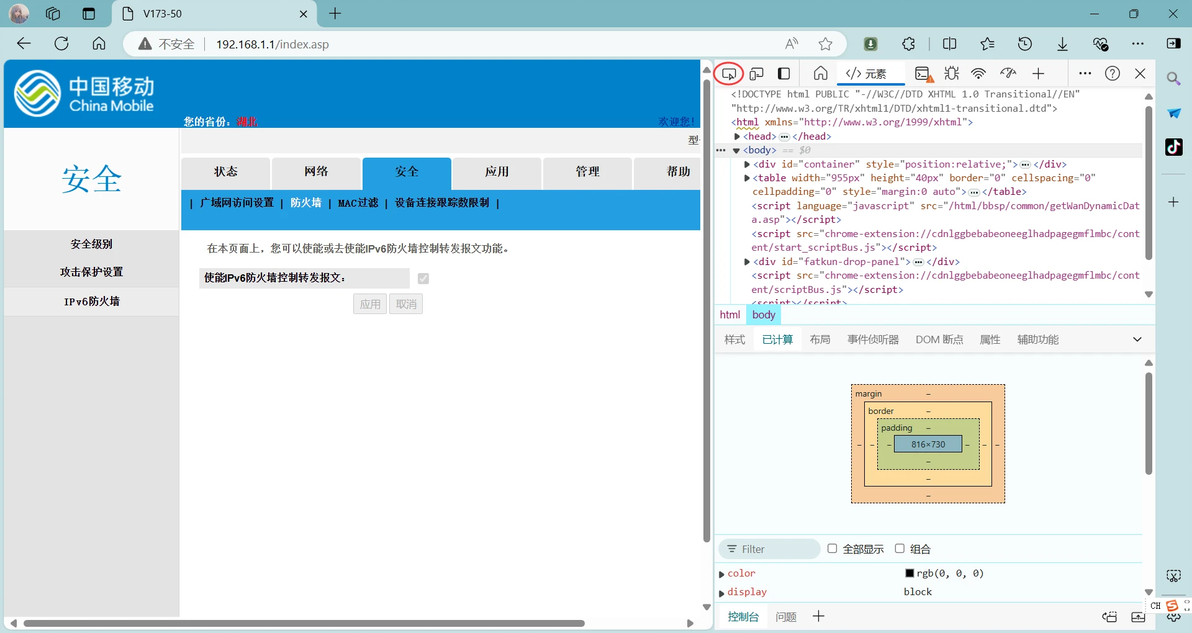The image size is (1192, 633).
Task: Open browser extensions puzzle icon
Action: [908, 44]
